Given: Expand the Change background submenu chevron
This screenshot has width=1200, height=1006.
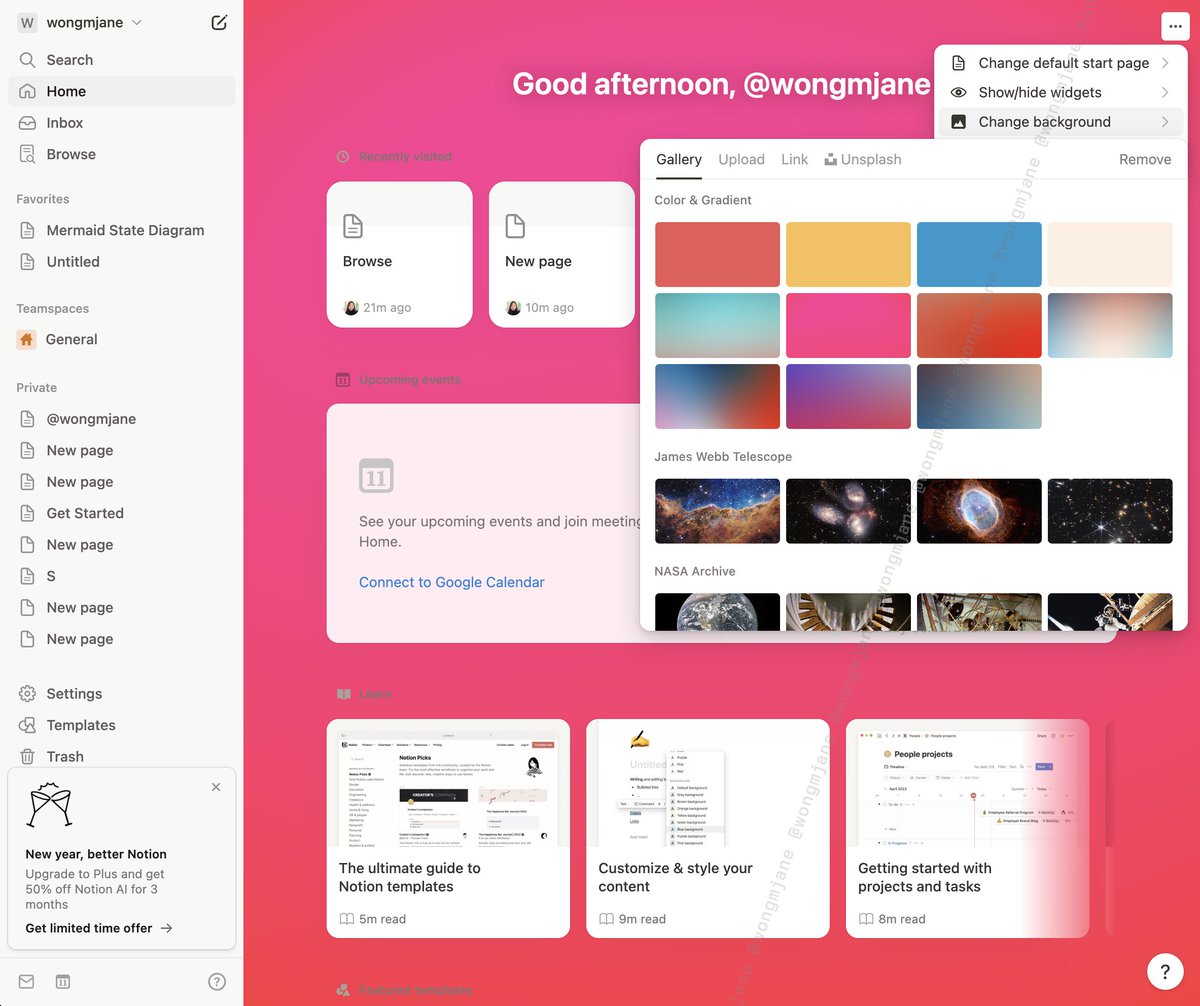Looking at the screenshot, I should [x=1164, y=122].
